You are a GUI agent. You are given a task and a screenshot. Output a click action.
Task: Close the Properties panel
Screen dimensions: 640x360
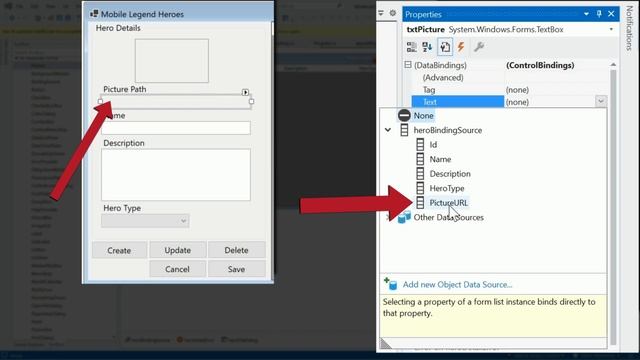click(x=611, y=14)
